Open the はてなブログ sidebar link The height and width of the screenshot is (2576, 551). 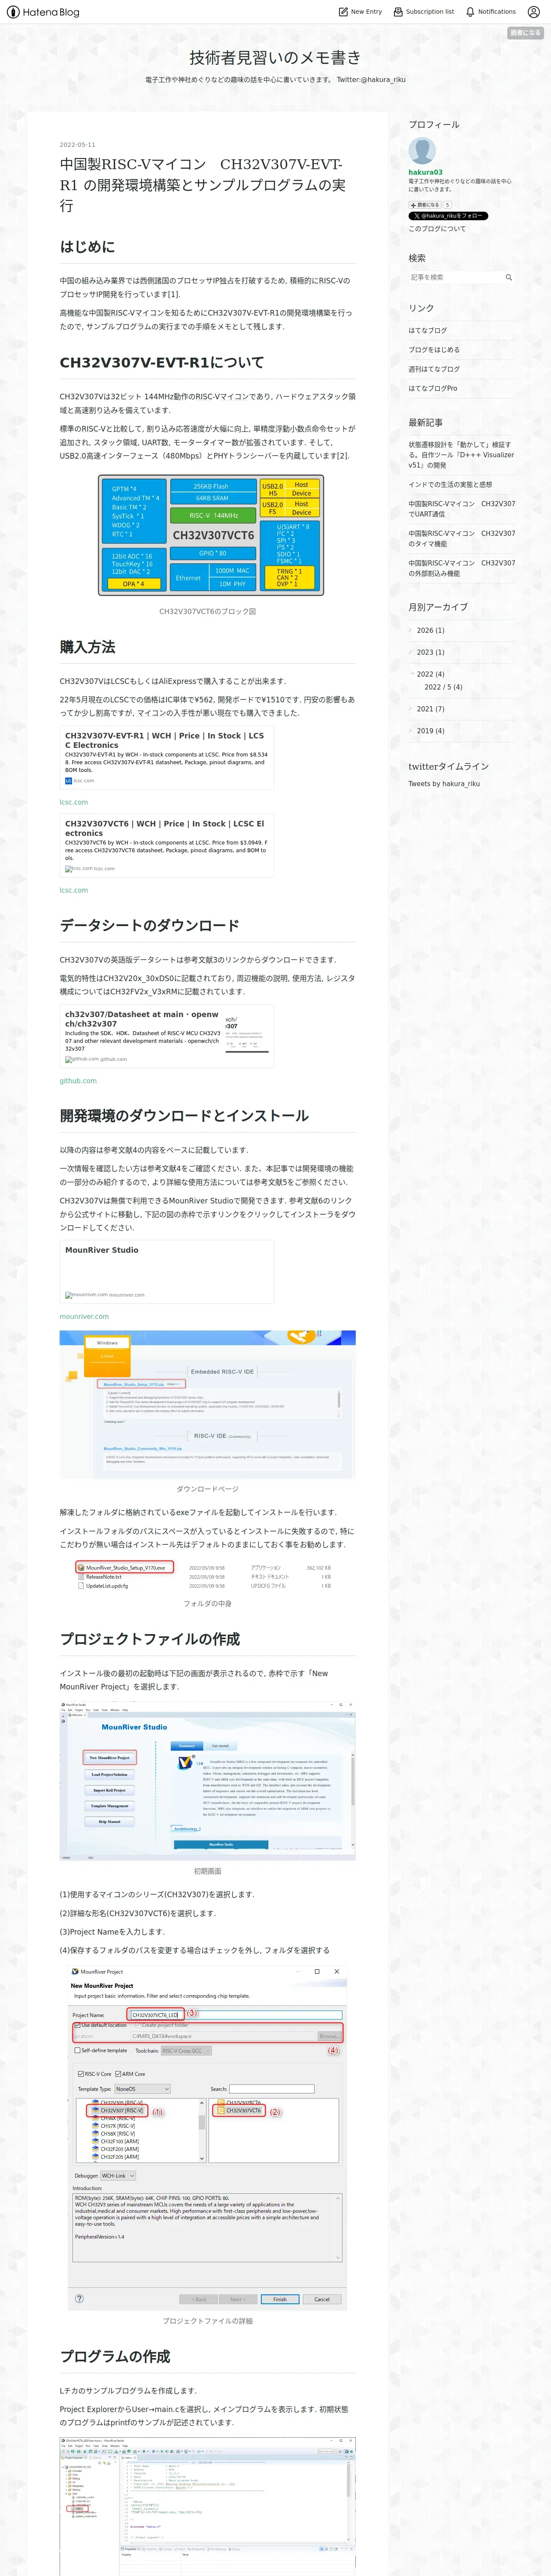click(428, 330)
